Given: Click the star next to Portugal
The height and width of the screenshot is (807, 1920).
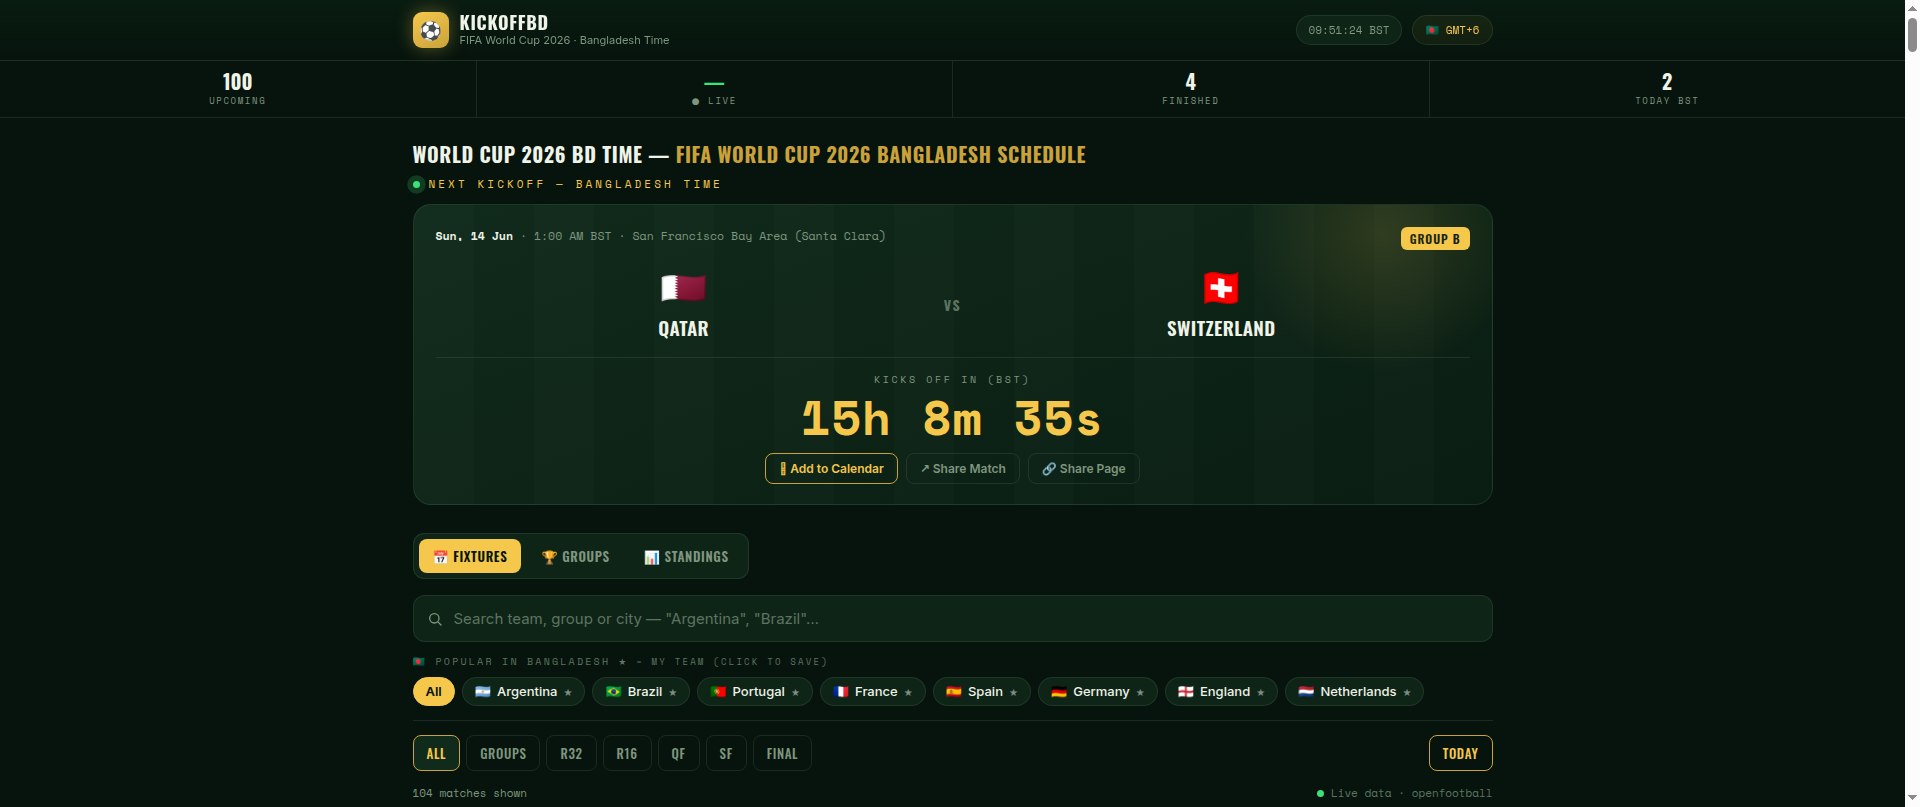Looking at the screenshot, I should click(796, 692).
